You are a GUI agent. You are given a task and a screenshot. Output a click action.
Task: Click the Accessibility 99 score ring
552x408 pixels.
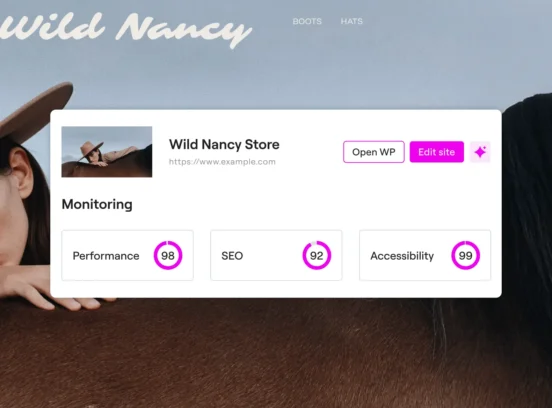pos(465,255)
